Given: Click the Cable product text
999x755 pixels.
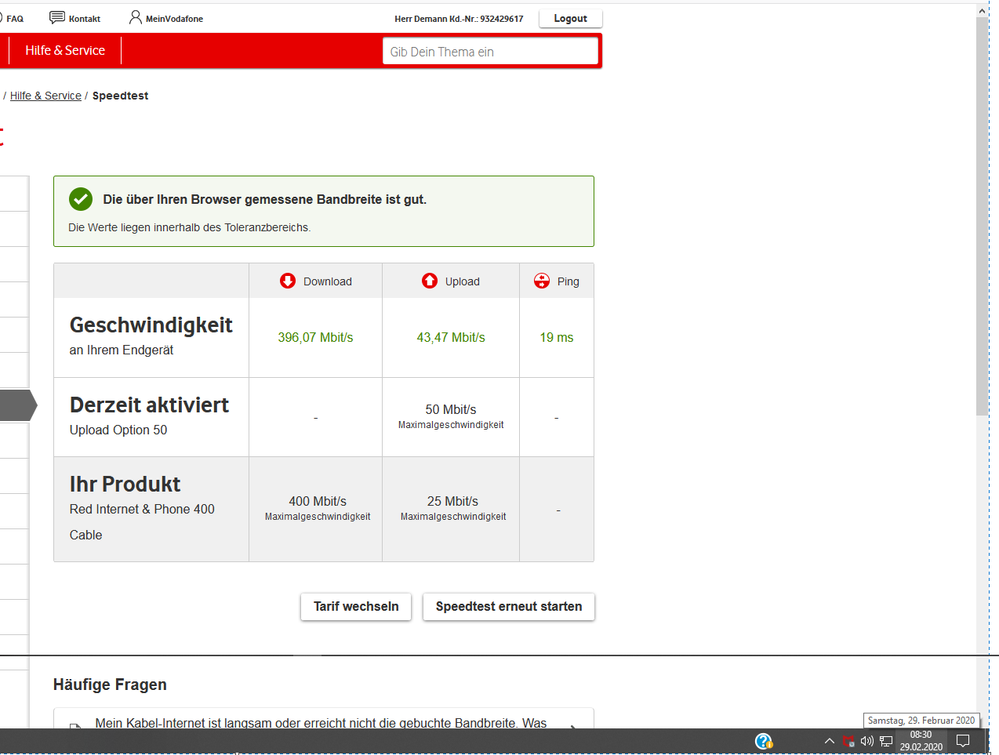Looking at the screenshot, I should coord(86,535).
